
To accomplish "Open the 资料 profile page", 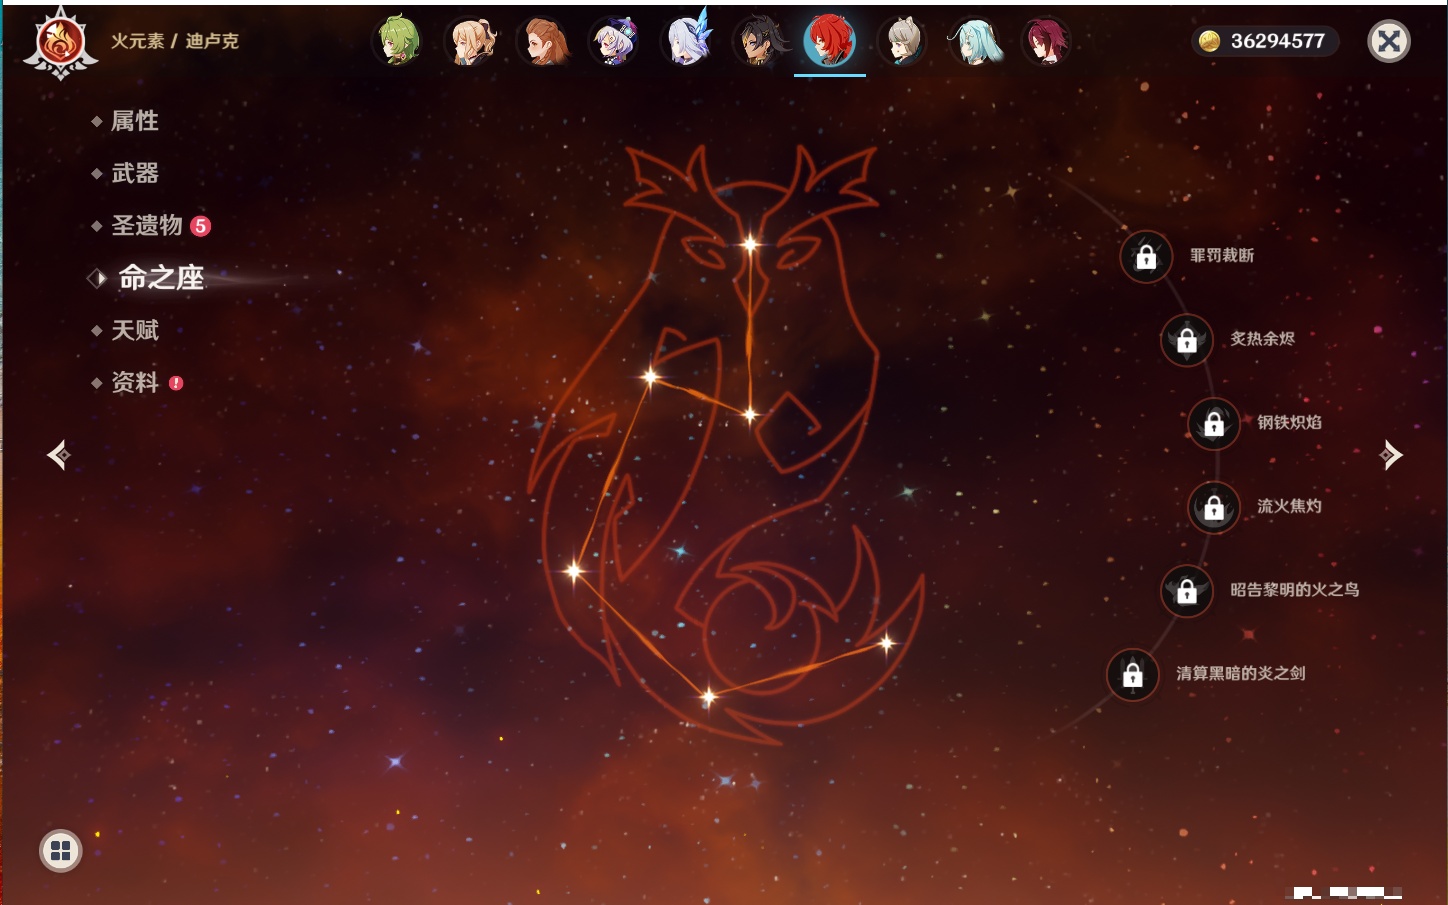I will click(135, 383).
